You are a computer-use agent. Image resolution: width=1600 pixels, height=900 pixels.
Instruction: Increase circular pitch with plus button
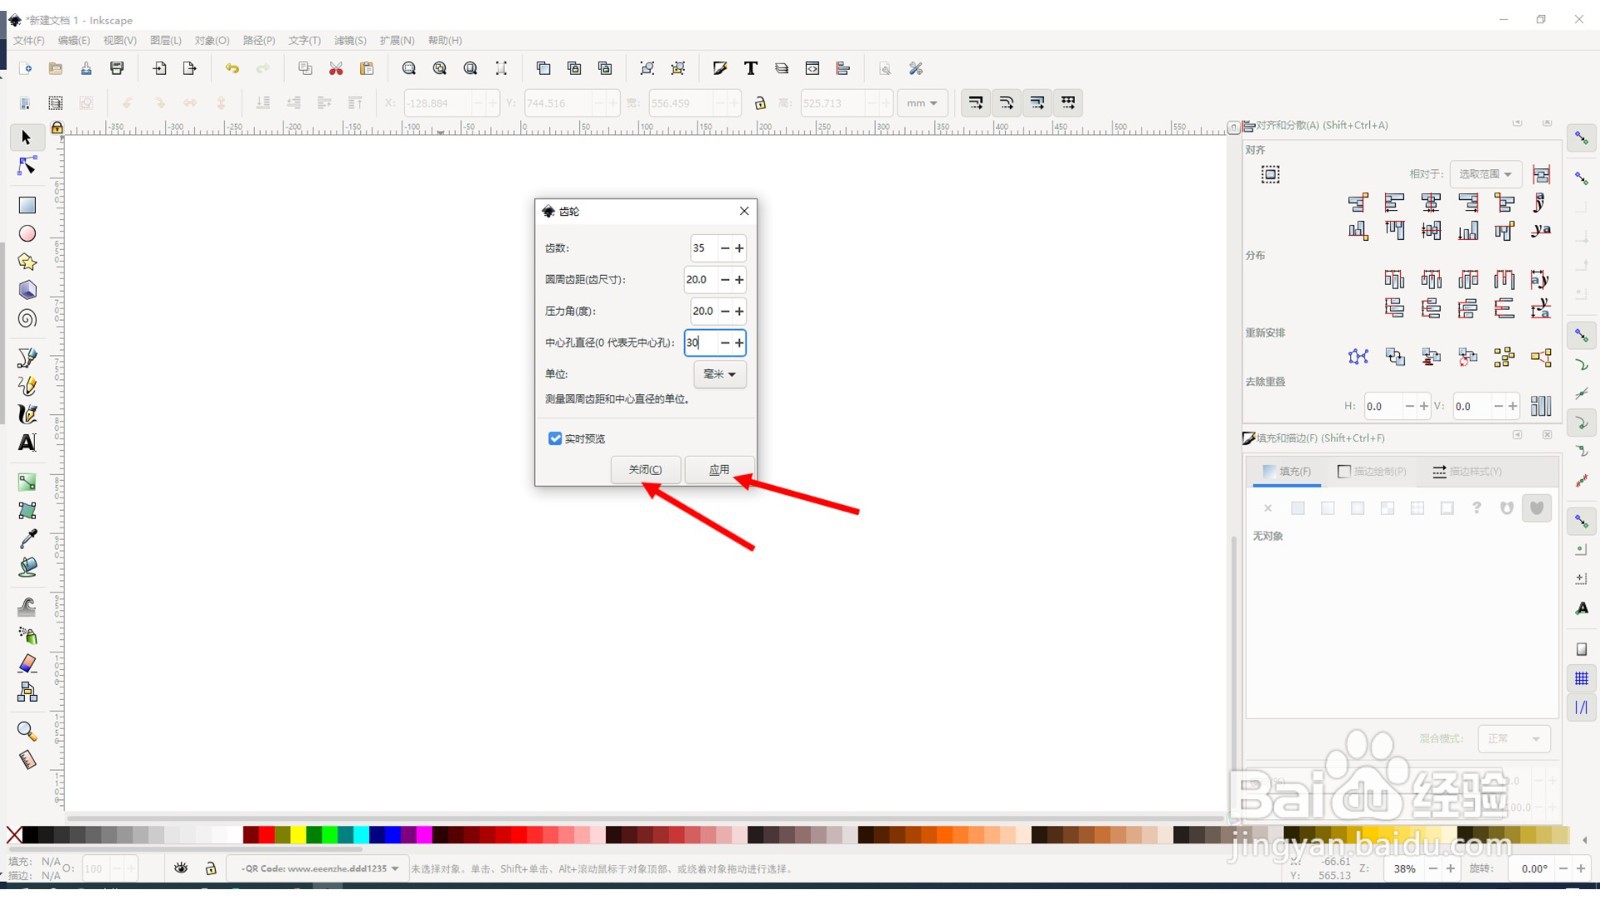(739, 280)
